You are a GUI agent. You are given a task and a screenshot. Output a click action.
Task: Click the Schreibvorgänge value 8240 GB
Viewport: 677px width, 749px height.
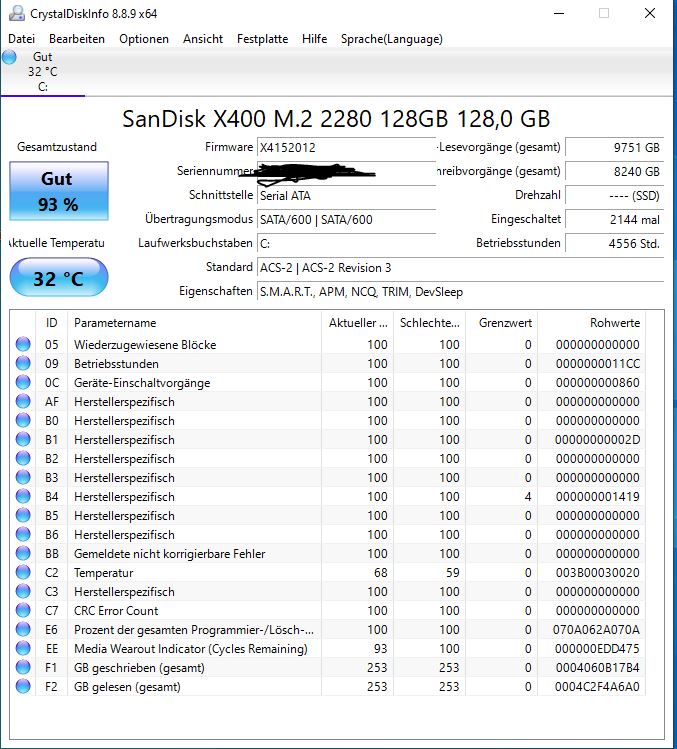tap(614, 171)
